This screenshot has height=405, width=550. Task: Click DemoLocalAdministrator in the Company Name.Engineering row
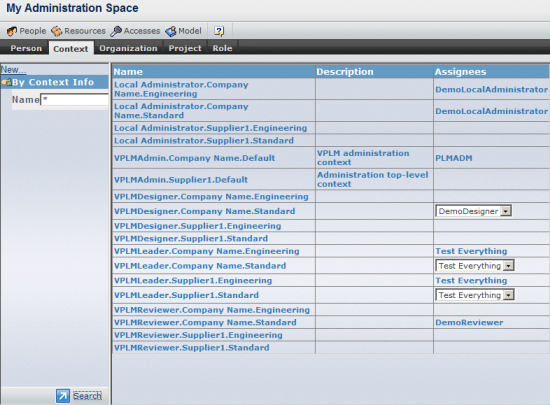[491, 90]
